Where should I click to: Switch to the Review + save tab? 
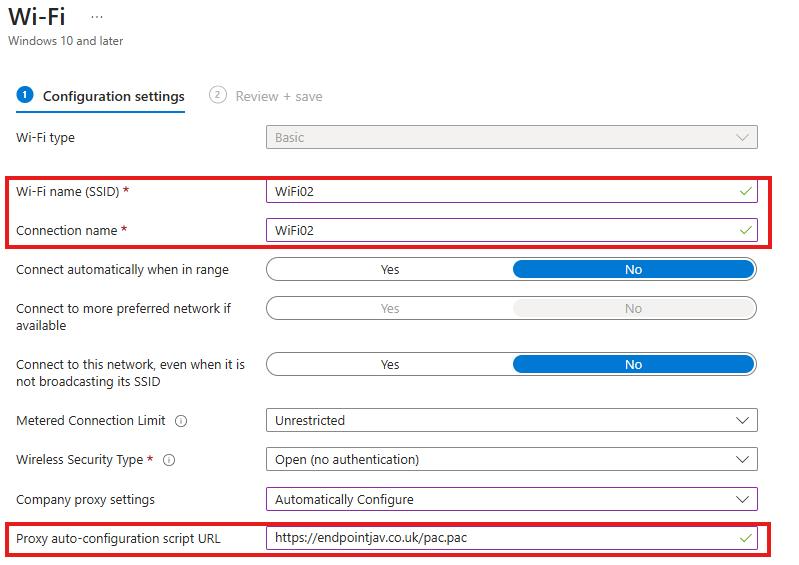[x=278, y=96]
